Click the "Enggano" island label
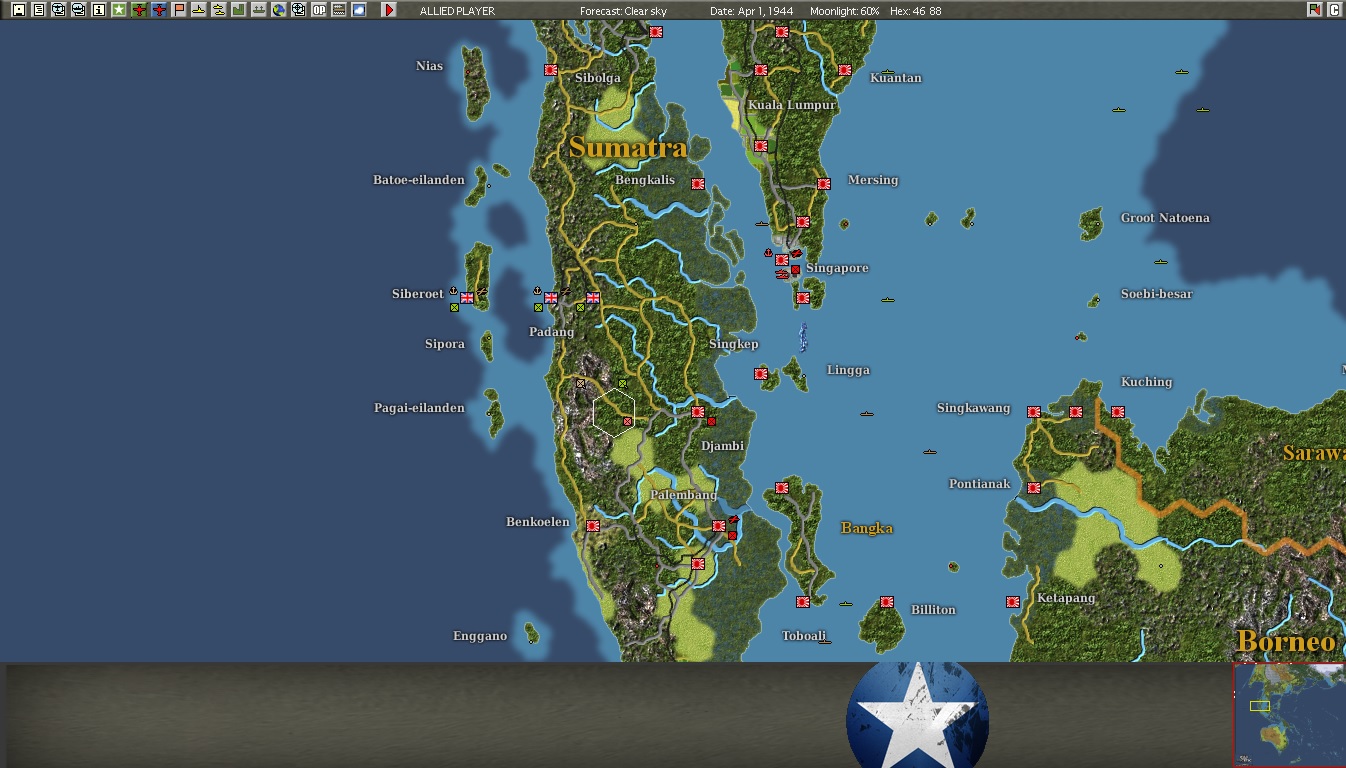Viewport: 1346px width, 768px height. point(480,636)
